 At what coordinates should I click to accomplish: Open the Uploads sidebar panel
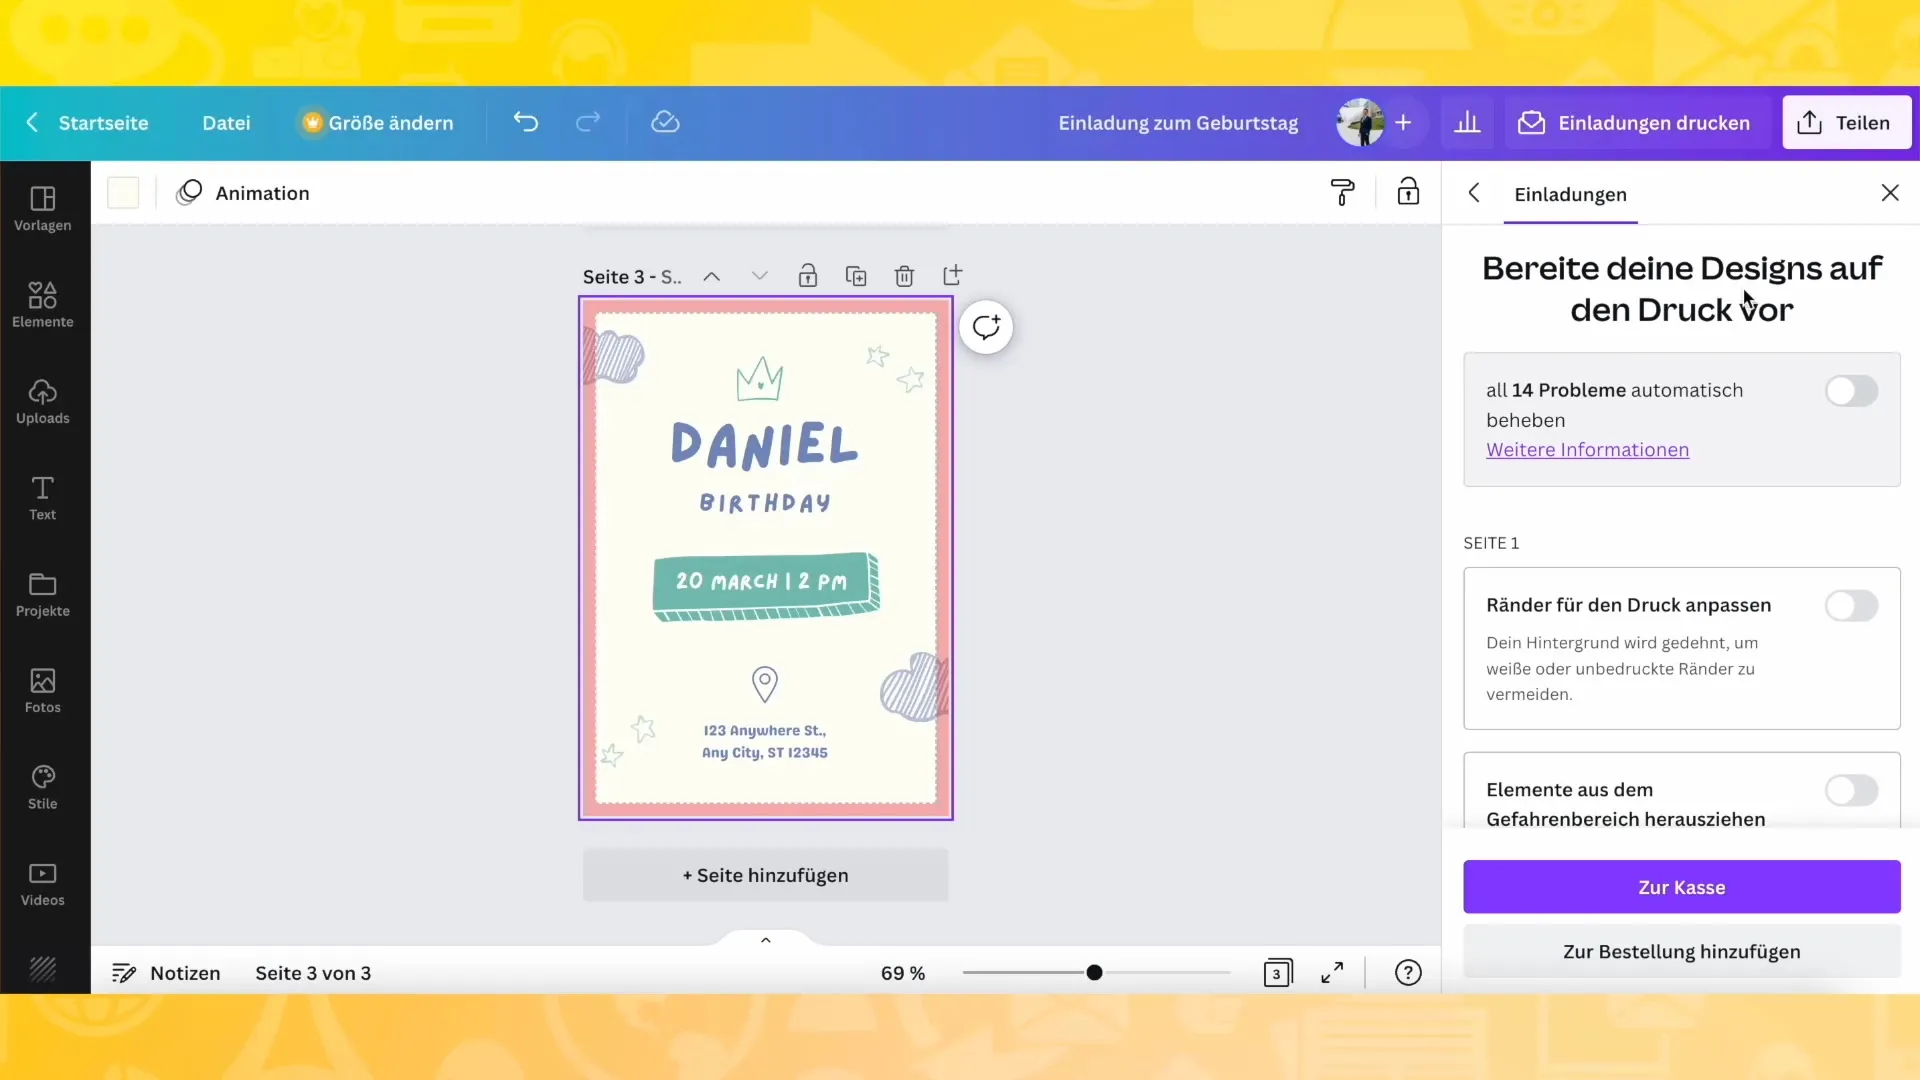tap(42, 402)
